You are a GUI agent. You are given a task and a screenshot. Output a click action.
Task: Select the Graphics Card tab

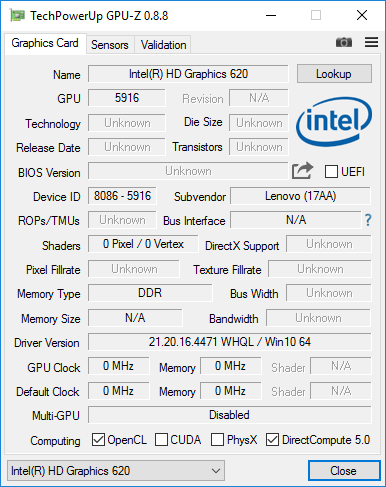(45, 43)
